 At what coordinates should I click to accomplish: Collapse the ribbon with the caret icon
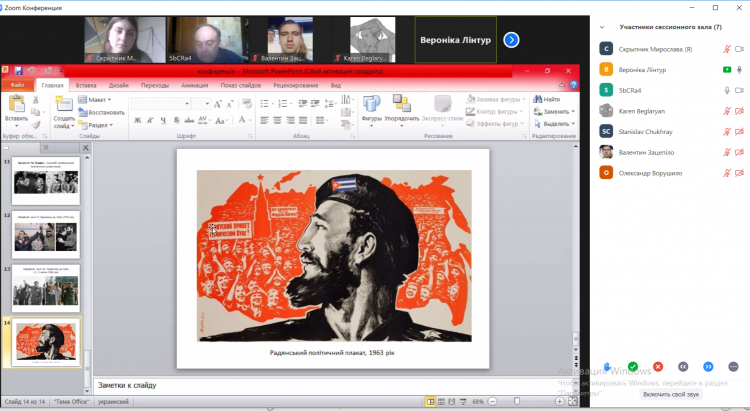[562, 85]
